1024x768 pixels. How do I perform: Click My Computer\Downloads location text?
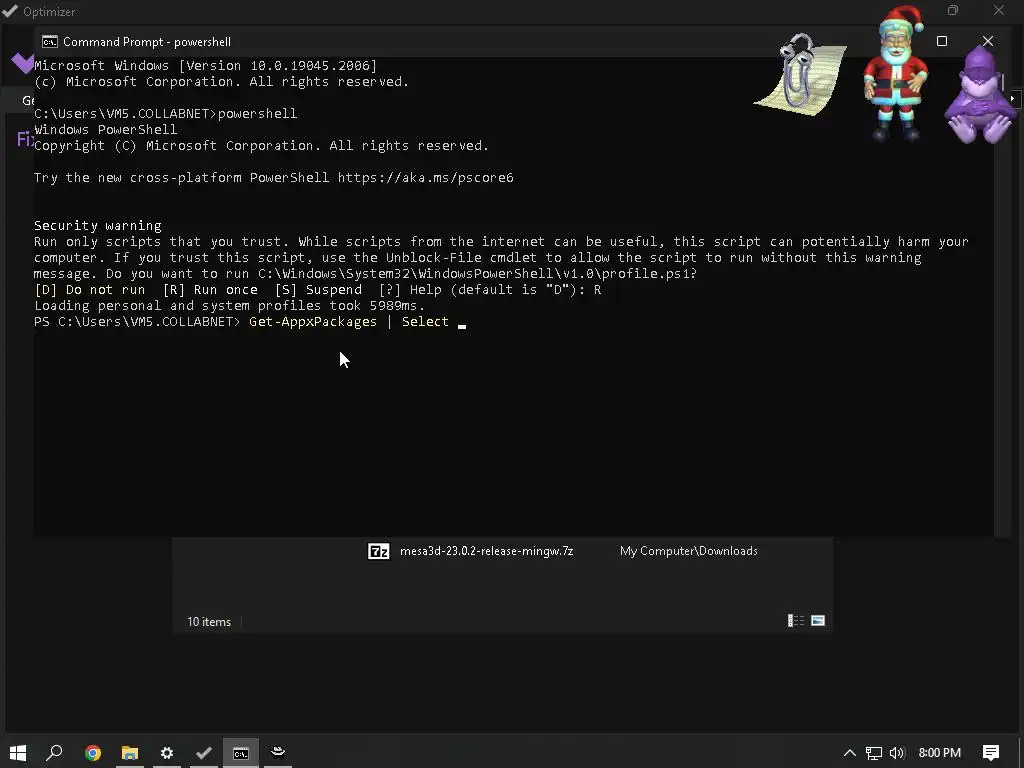[x=689, y=551]
